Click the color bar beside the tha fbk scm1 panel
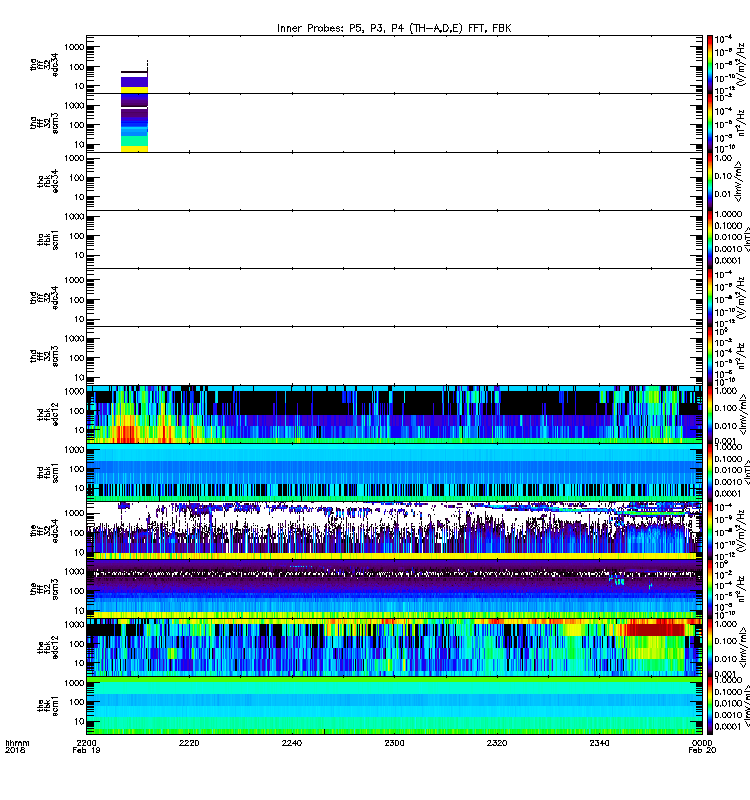Viewport: 750px width, 800px height. point(710,239)
